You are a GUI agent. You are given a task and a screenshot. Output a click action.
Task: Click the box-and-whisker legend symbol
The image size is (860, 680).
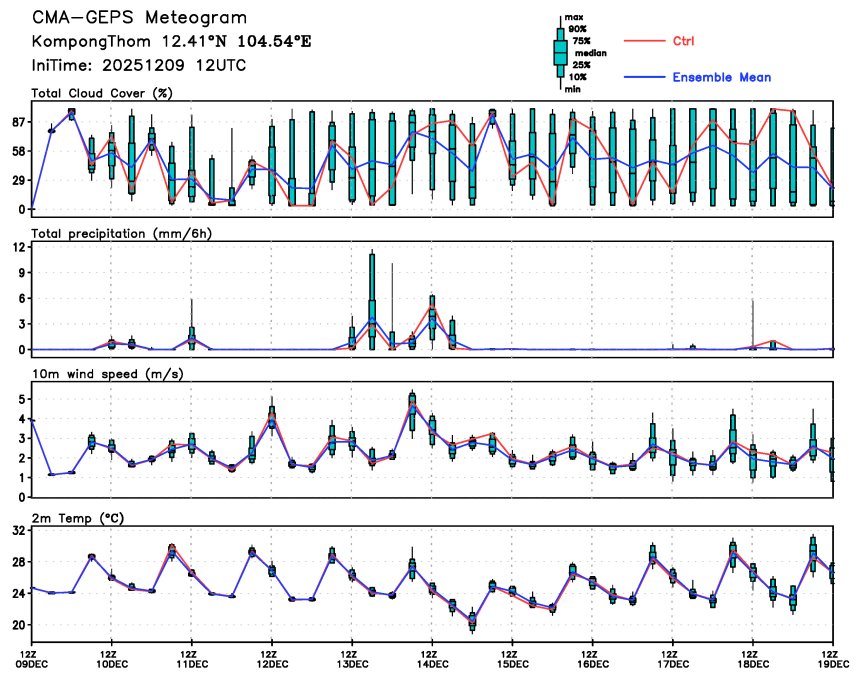560,53
